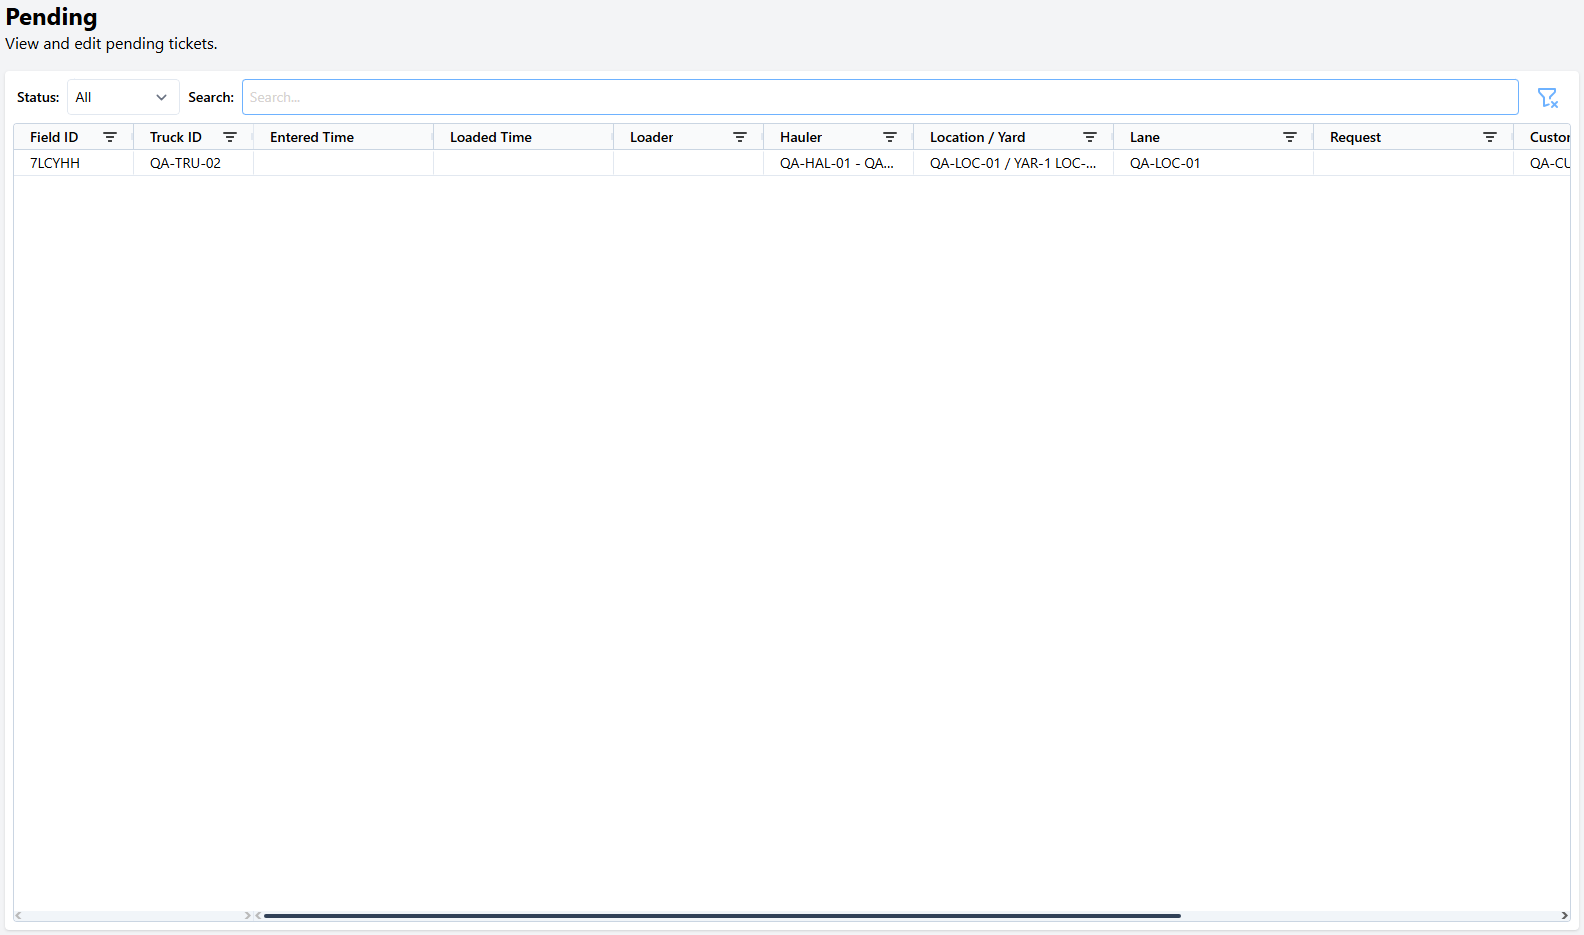Click the scroll right arrow at bottom
This screenshot has width=1584, height=935.
click(x=1564, y=915)
